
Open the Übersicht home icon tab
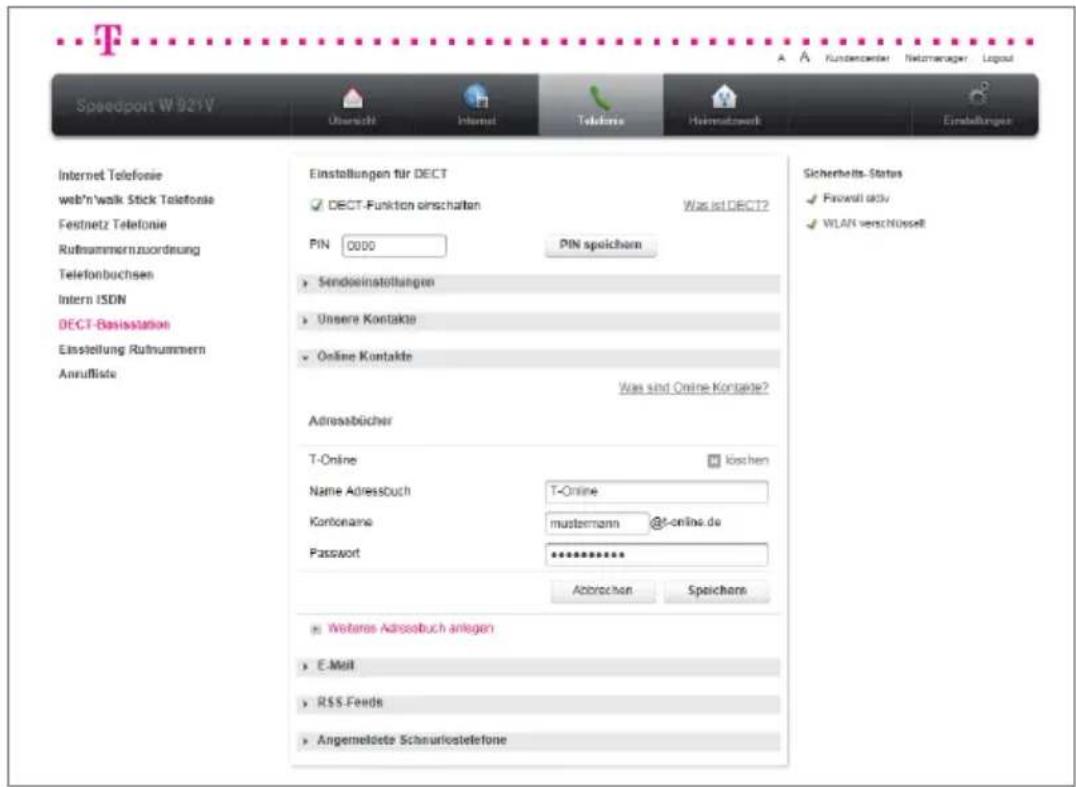[x=353, y=106]
